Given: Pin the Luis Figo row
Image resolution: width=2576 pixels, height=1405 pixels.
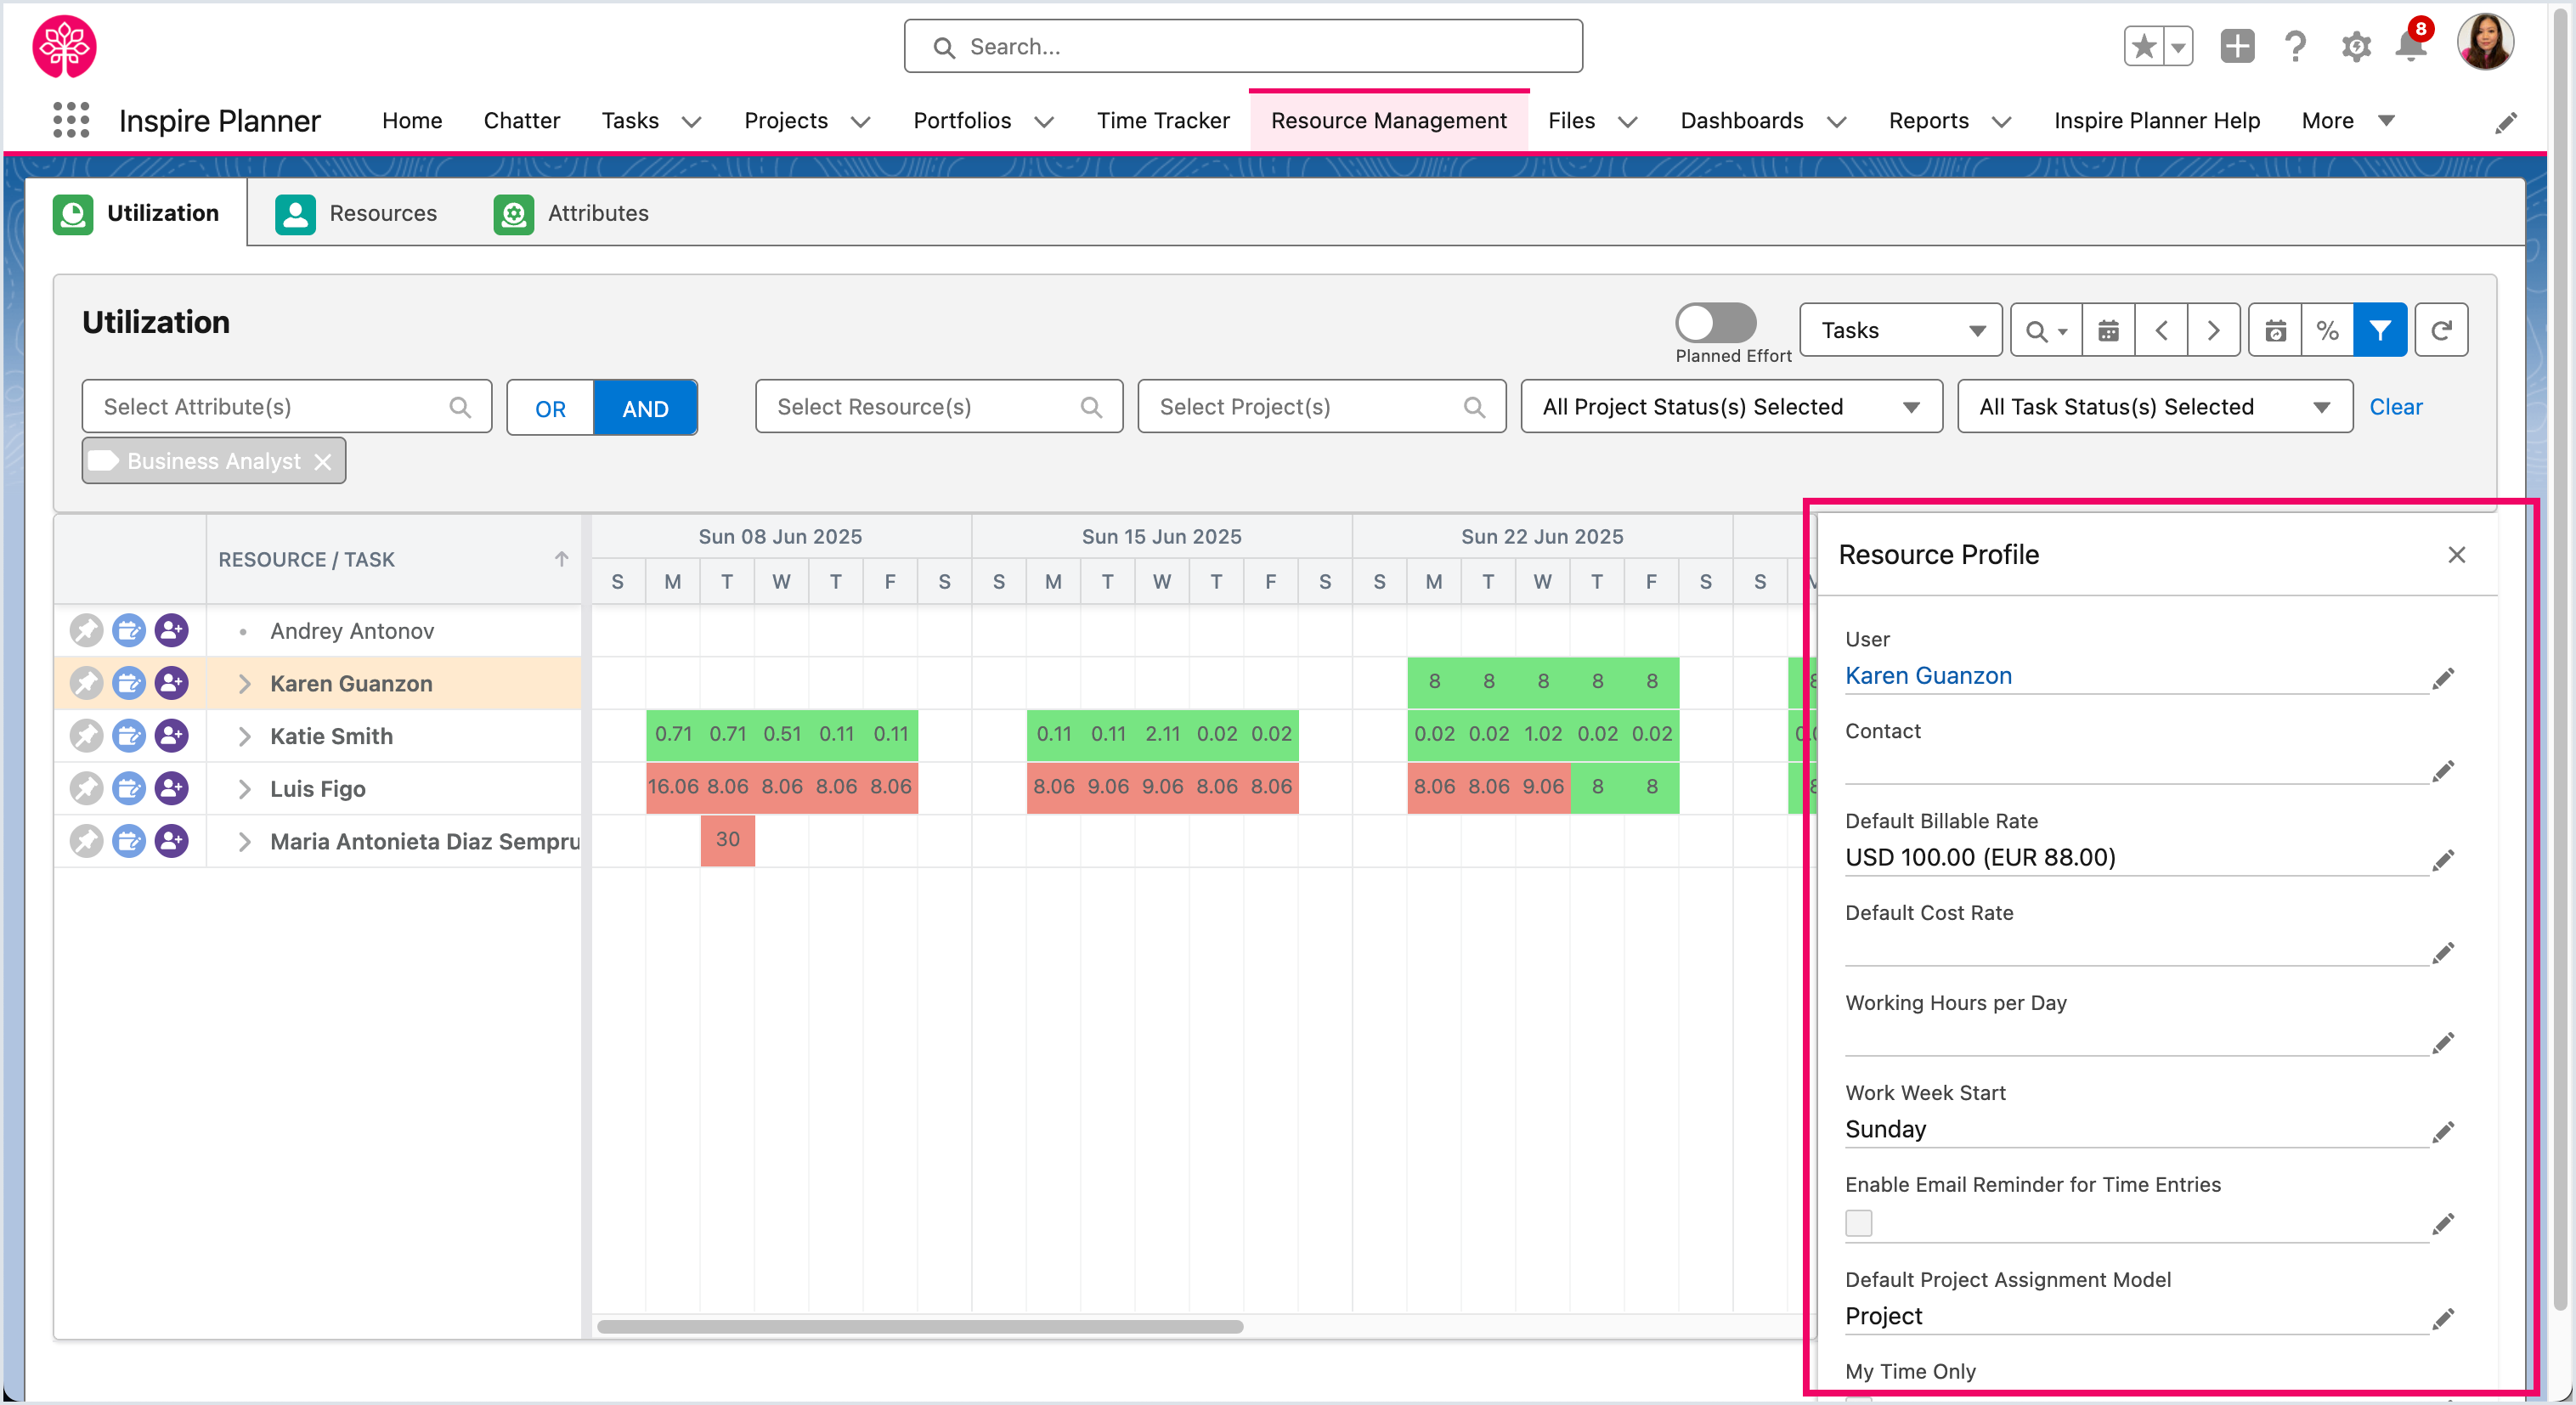Looking at the screenshot, I should [x=86, y=789].
